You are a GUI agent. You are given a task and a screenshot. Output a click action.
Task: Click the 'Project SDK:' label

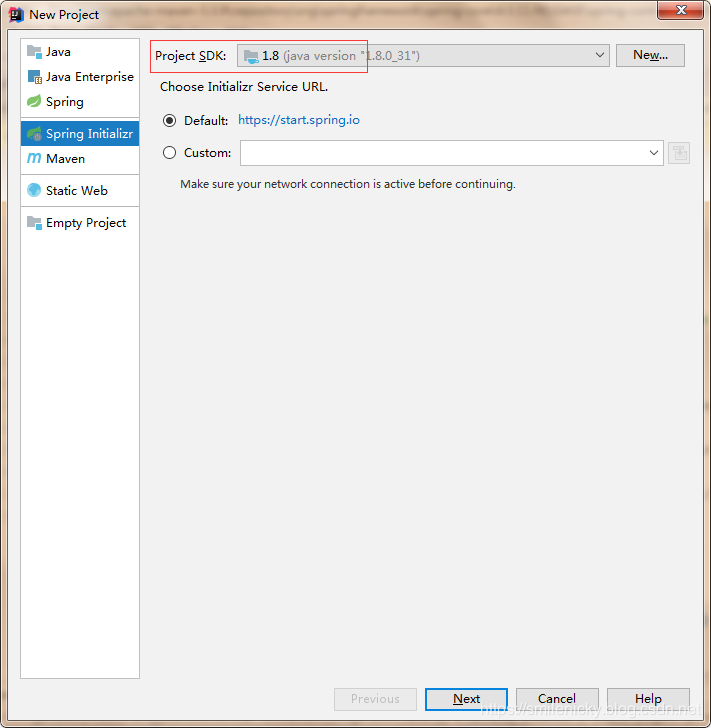[190, 56]
